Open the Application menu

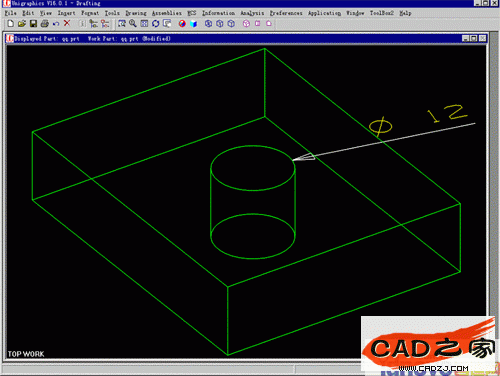click(x=324, y=13)
